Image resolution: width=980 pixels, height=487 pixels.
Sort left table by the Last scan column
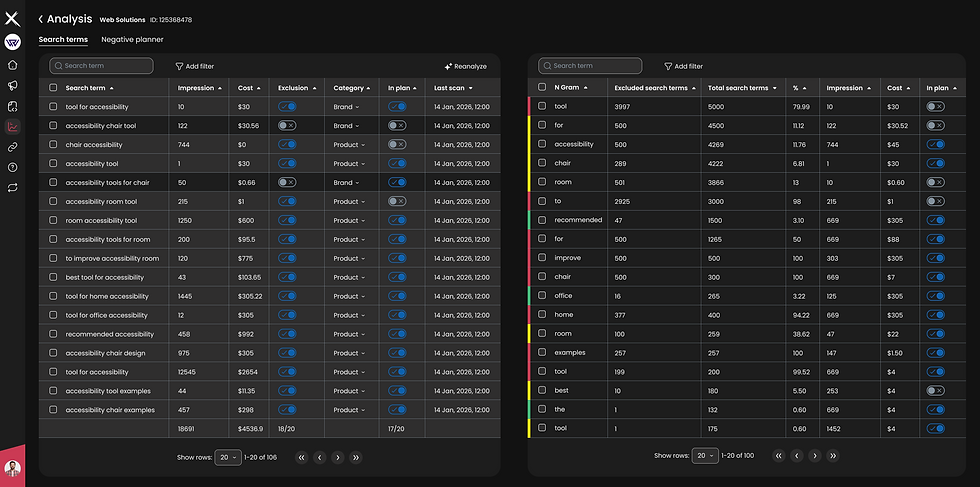point(453,88)
